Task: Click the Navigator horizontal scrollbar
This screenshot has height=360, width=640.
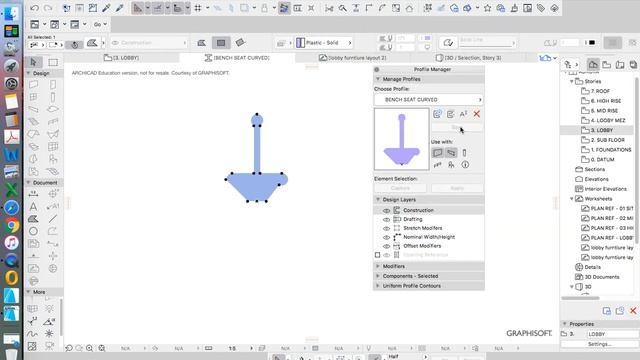Action: (580, 298)
